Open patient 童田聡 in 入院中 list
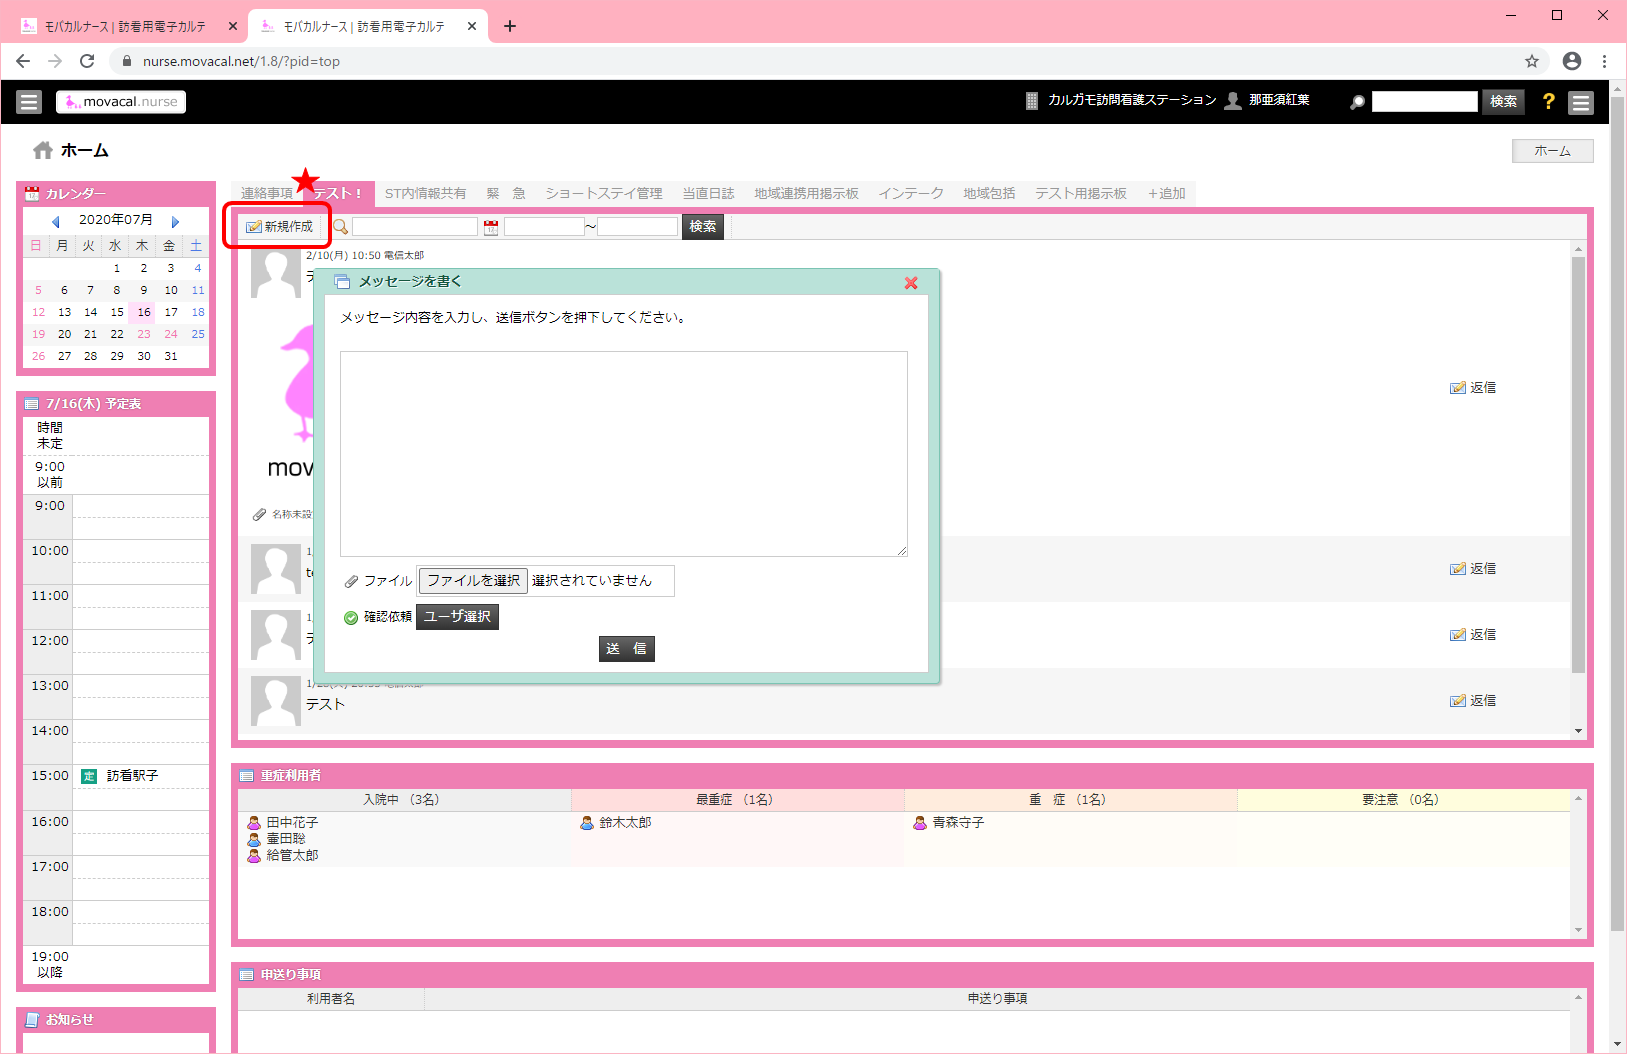This screenshot has width=1627, height=1054. click(285, 839)
